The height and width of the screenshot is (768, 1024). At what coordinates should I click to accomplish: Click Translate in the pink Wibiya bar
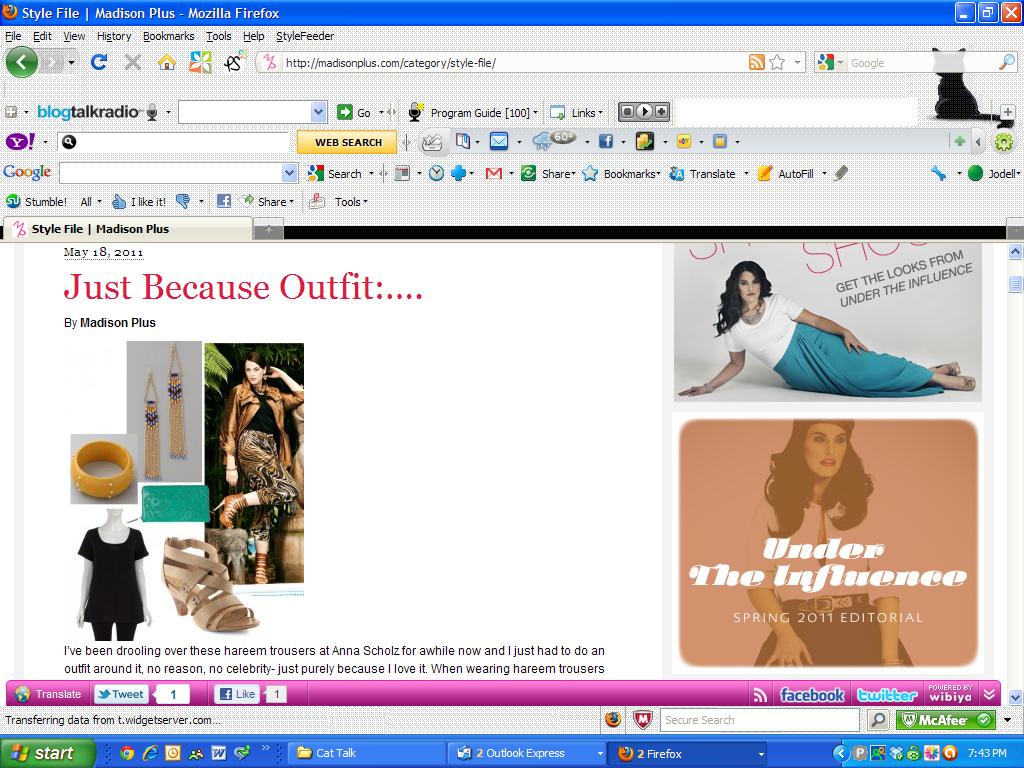pos(49,694)
